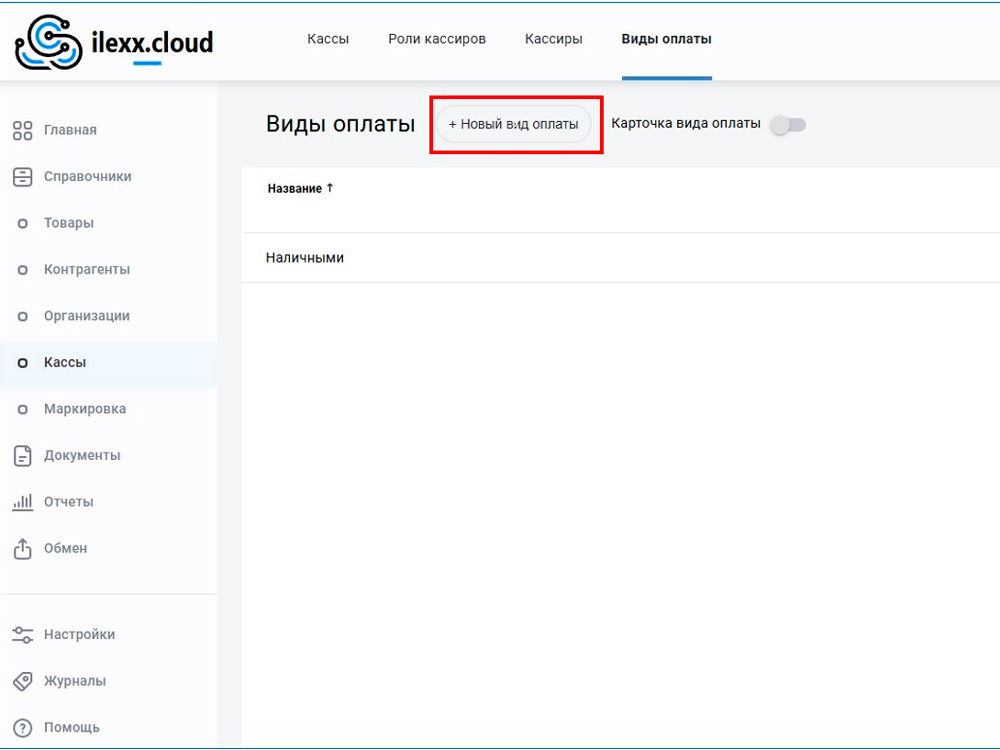
Task: Open Товары in the sidebar
Action: pos(69,223)
